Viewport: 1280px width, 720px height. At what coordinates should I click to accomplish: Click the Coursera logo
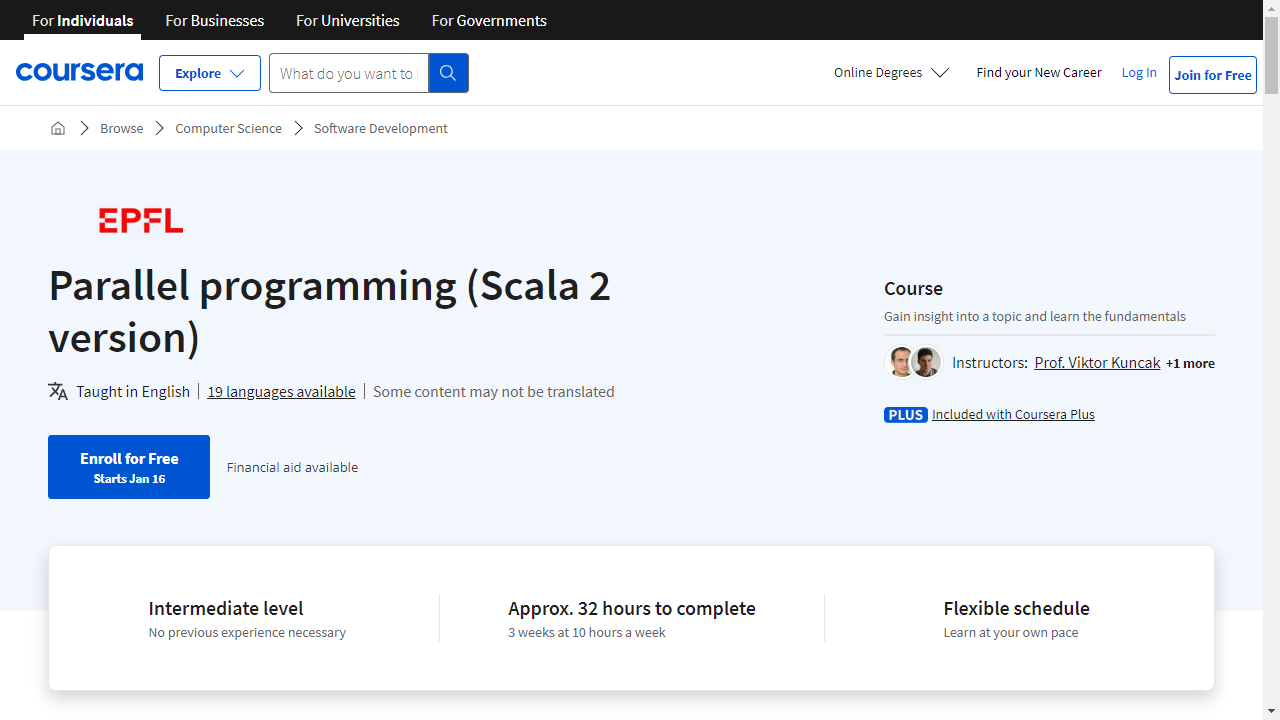point(79,72)
